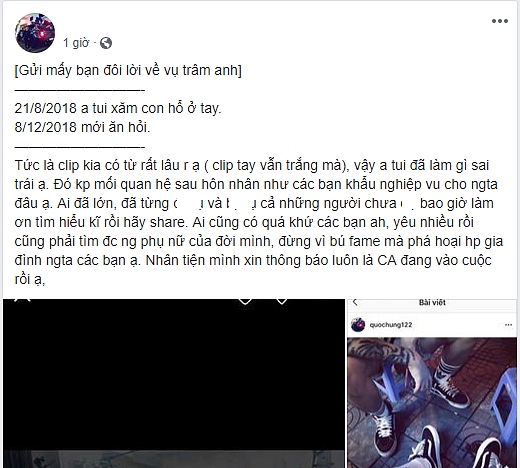Click the Bài viết header title
The width and height of the screenshot is (520, 468).
(x=432, y=302)
